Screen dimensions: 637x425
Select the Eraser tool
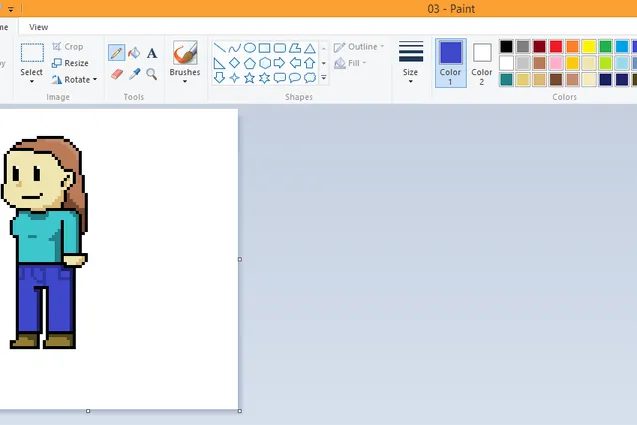pos(117,74)
